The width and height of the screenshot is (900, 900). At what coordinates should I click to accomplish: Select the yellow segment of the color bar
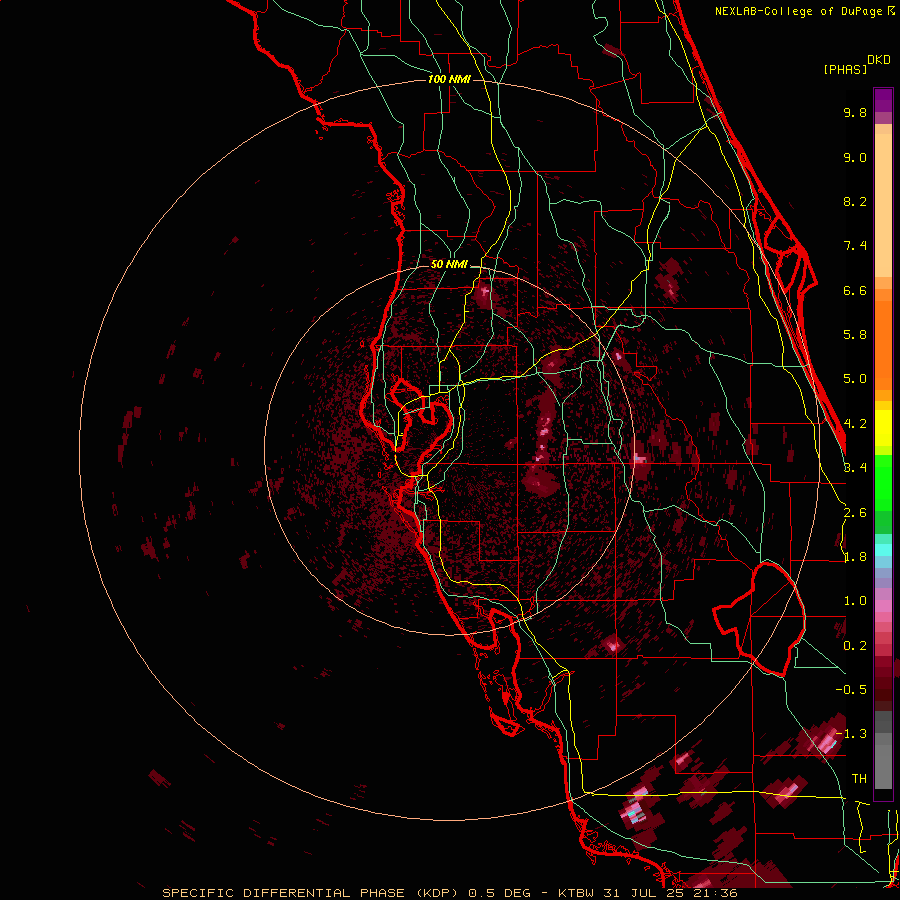[x=883, y=428]
